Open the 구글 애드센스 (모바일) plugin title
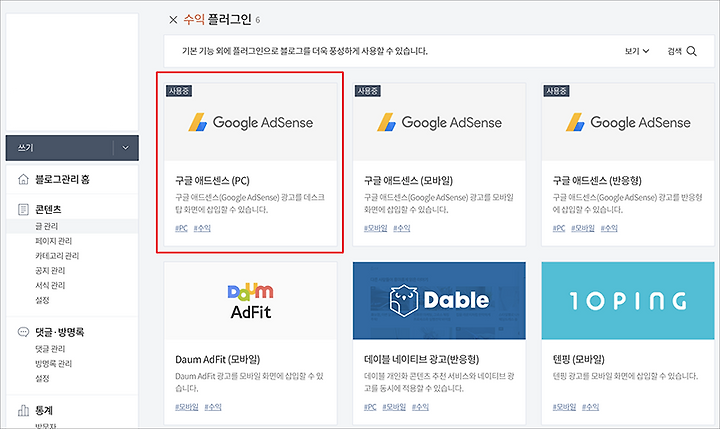 [408, 181]
